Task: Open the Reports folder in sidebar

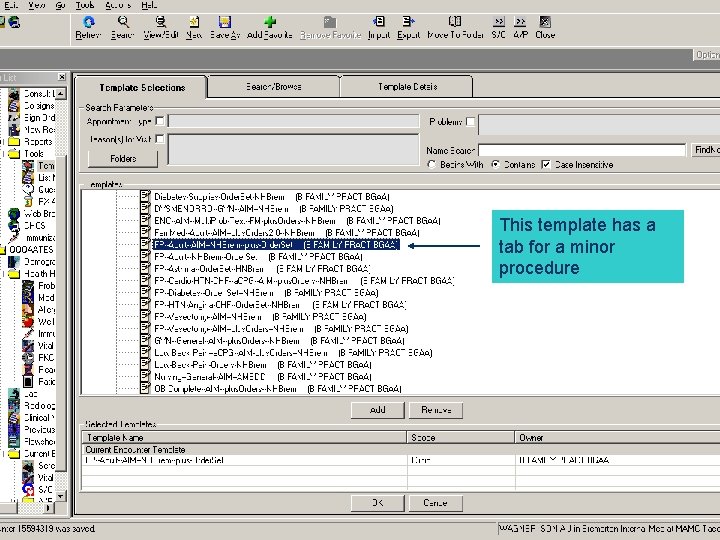Action: click(31, 141)
